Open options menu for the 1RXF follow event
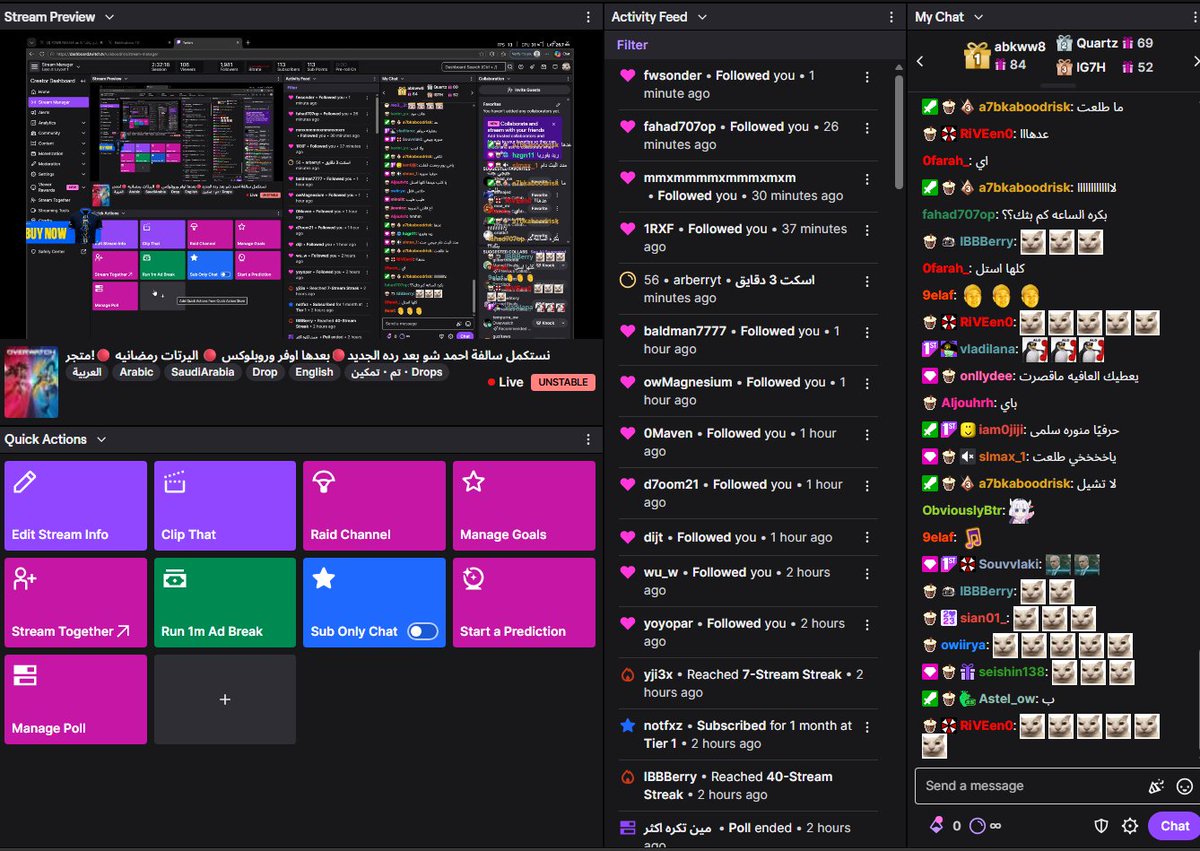1200x851 pixels. click(x=867, y=229)
